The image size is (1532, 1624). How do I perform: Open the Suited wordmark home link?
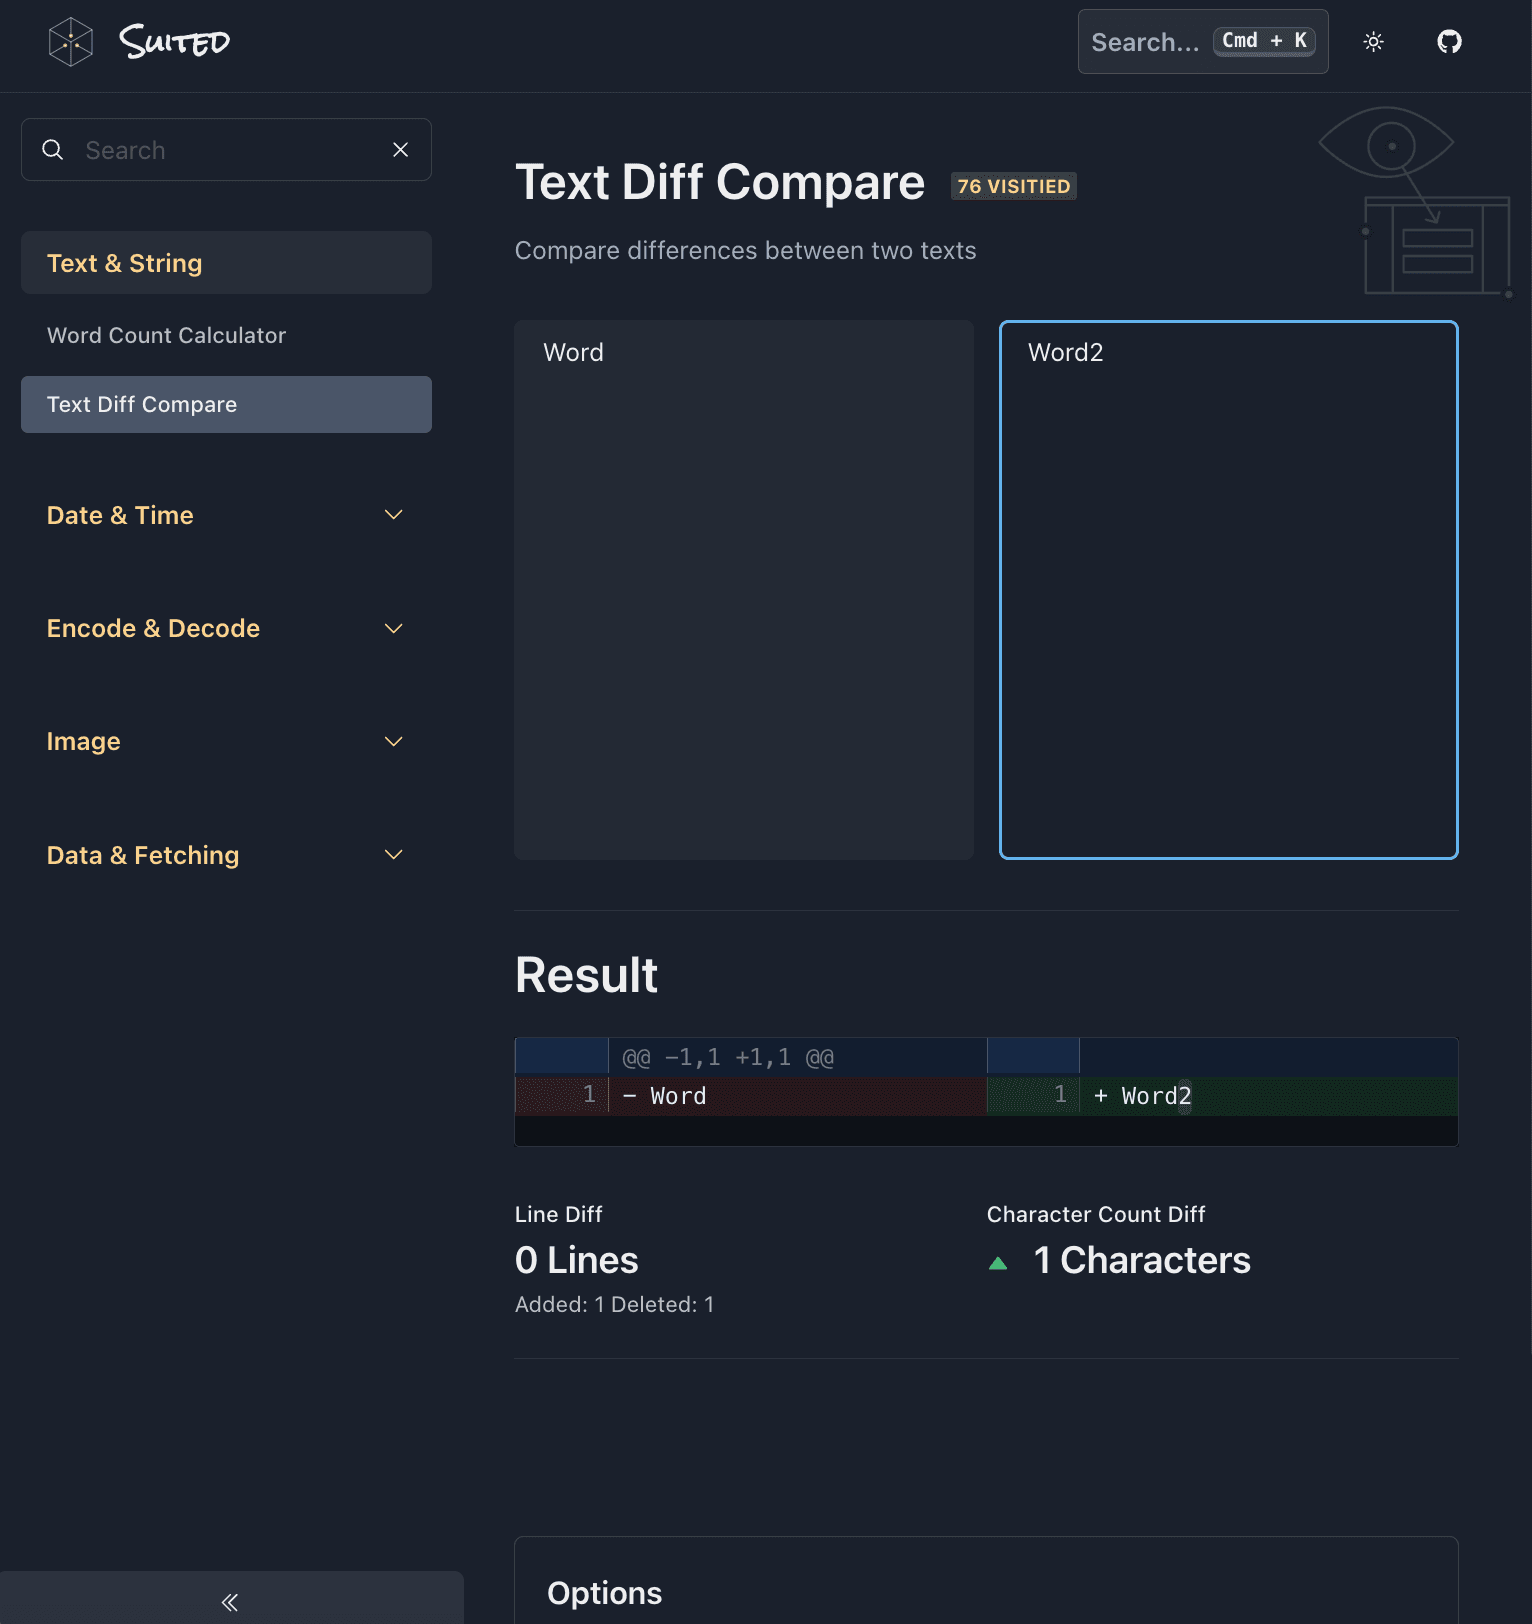(175, 41)
